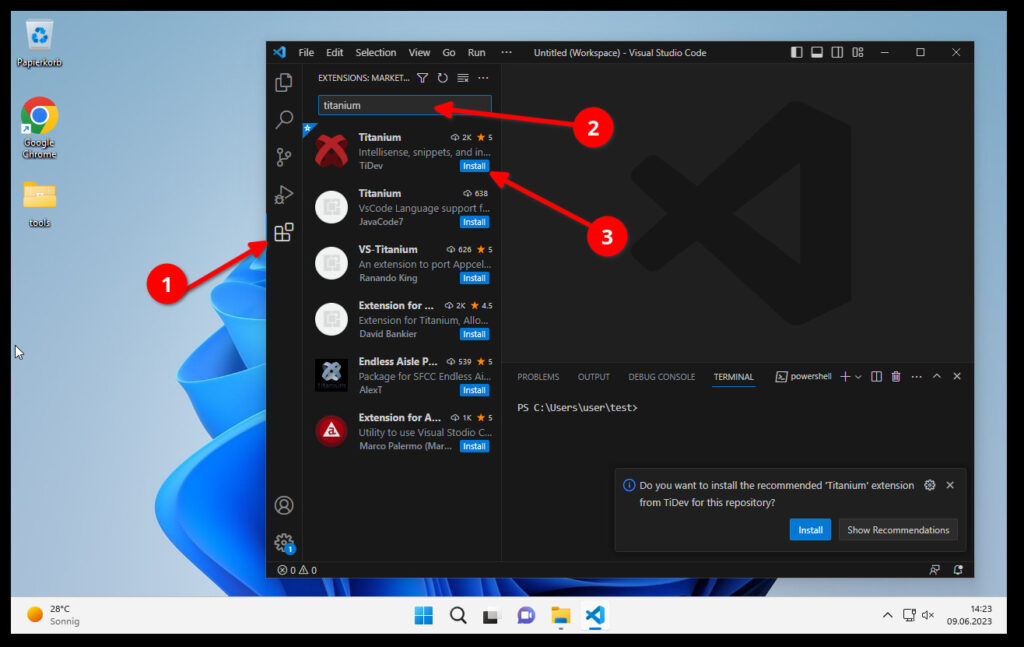1024x647 pixels.
Task: Toggle bottom panel layout icon
Action: 816,52
